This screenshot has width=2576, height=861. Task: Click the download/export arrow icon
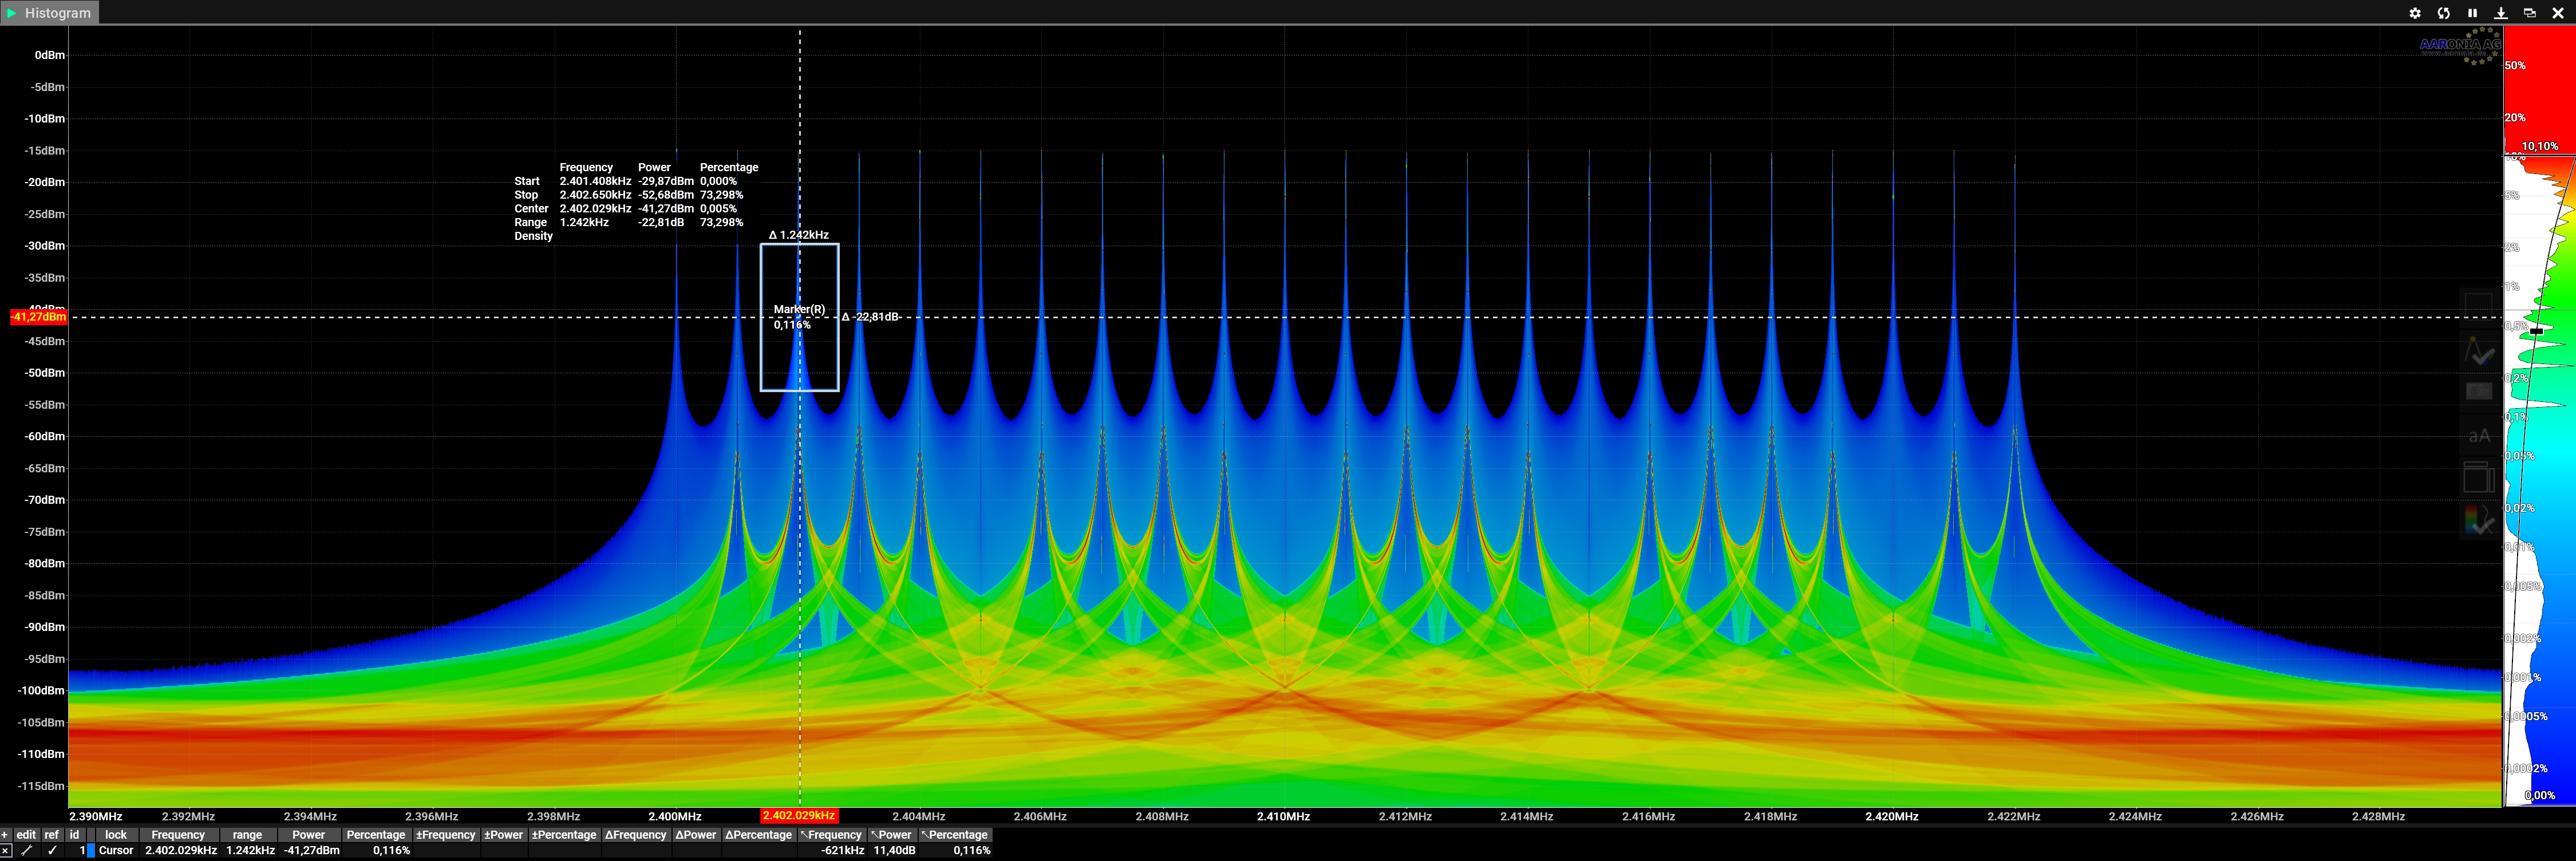pos(2501,13)
